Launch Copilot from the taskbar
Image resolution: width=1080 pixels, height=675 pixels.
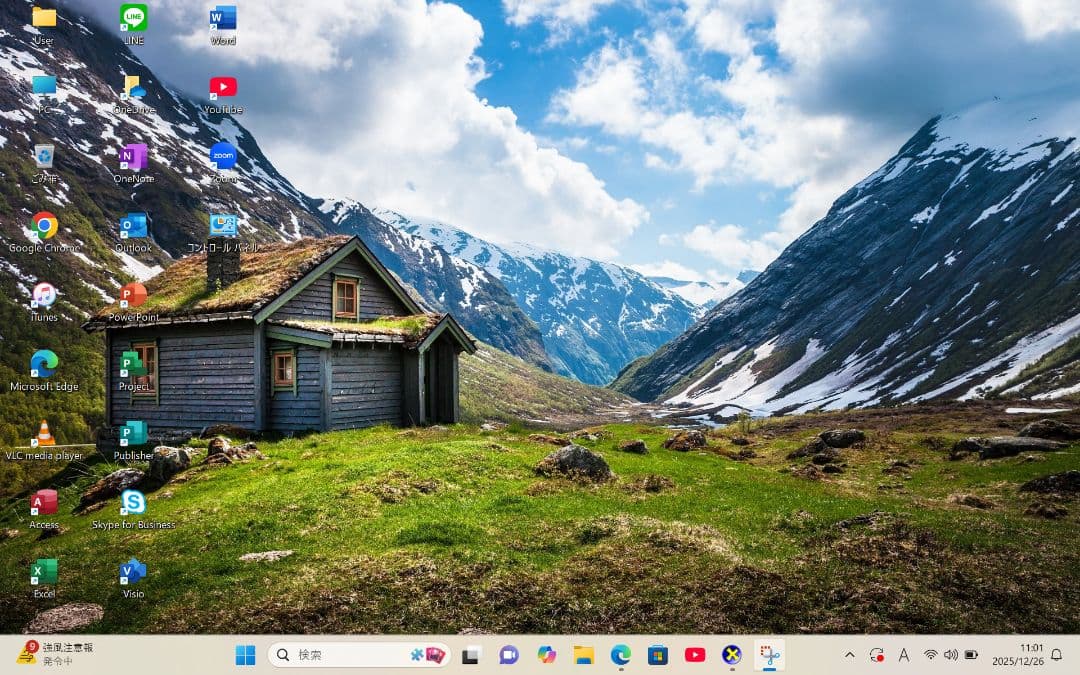[x=546, y=655]
